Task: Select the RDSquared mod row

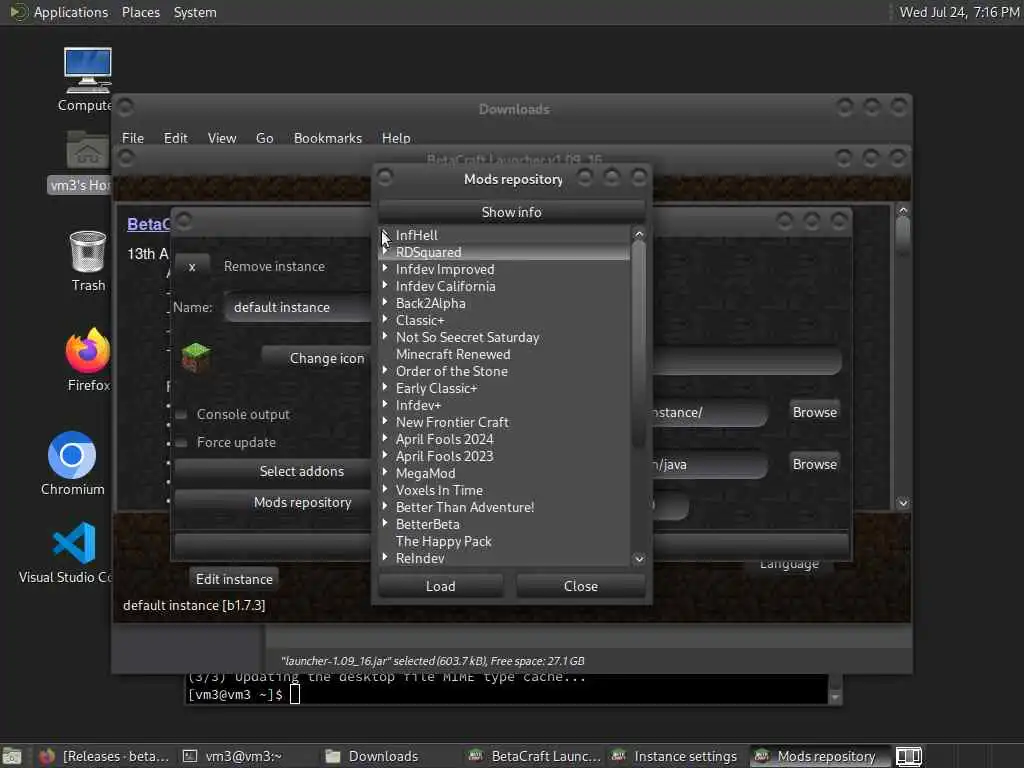Action: pyautogui.click(x=504, y=252)
